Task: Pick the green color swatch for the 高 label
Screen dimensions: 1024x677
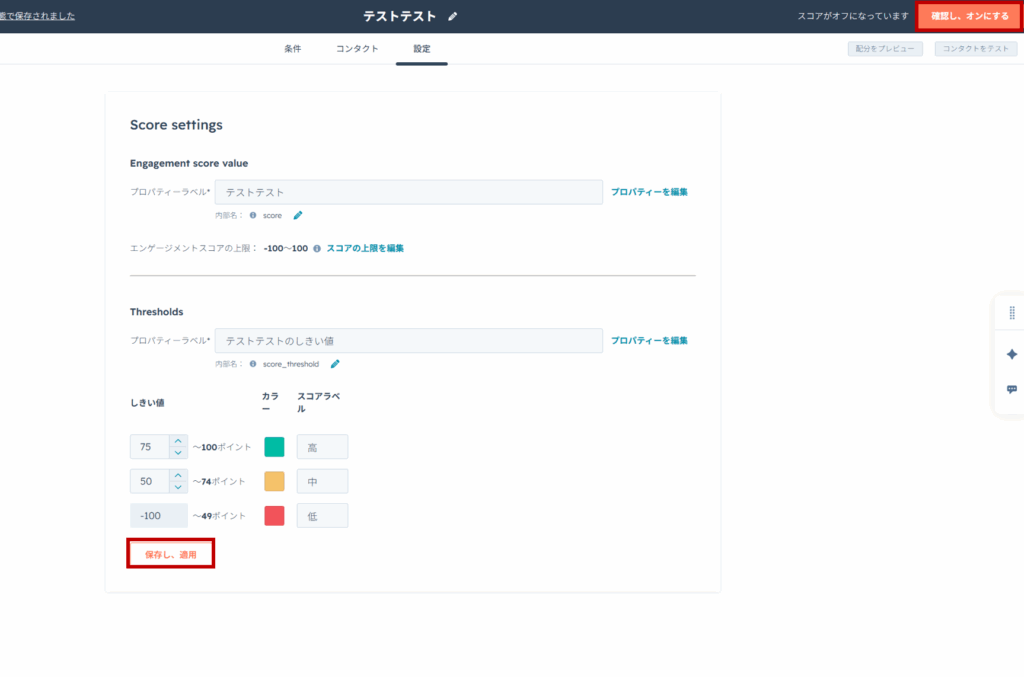Action: pos(274,447)
